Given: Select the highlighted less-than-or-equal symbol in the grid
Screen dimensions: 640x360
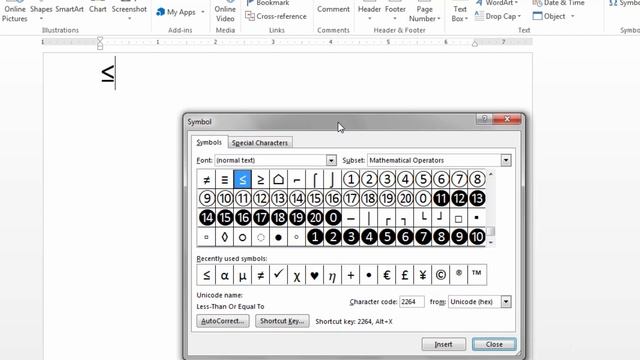Looking at the screenshot, I should (242, 179).
